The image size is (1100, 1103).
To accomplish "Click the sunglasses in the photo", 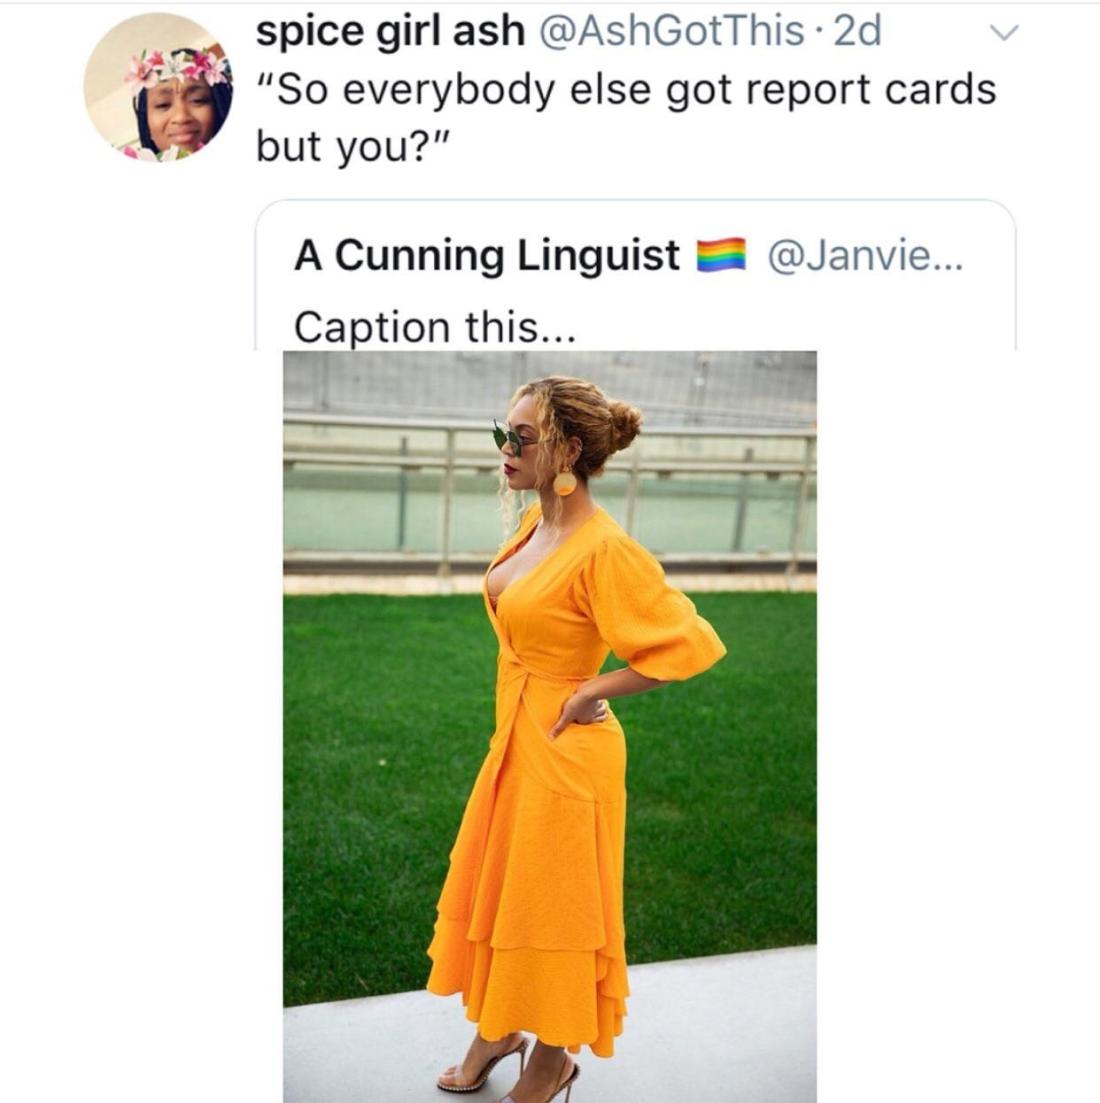I will click(511, 438).
